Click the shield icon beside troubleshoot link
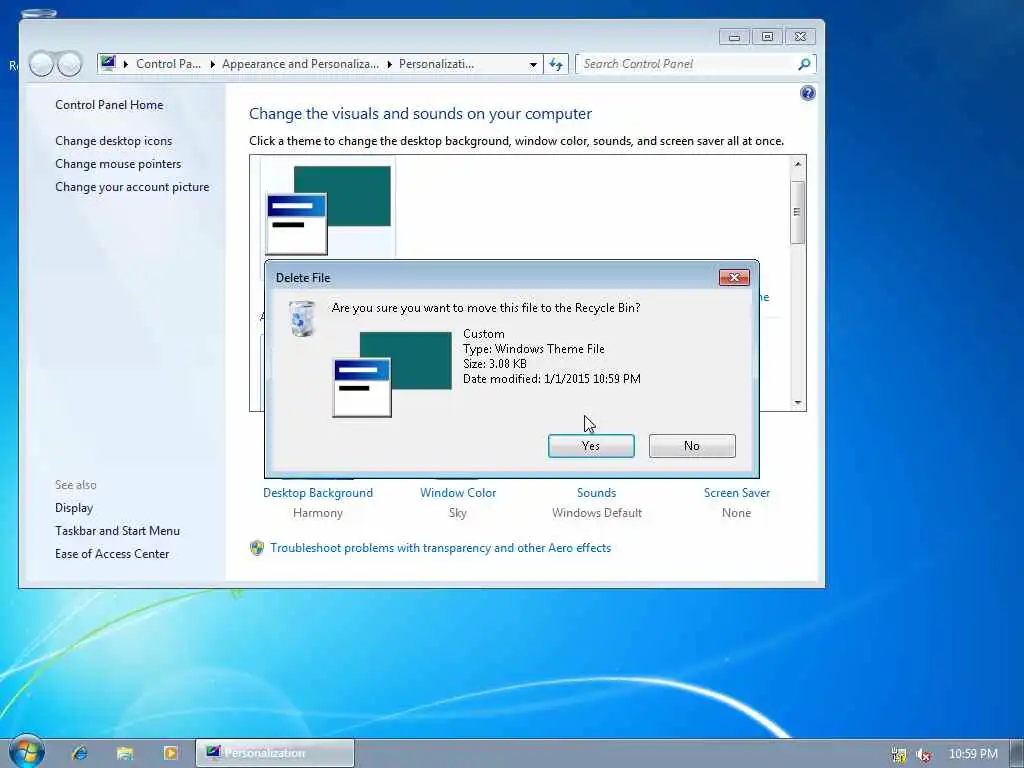The height and width of the screenshot is (768, 1024). (x=257, y=548)
